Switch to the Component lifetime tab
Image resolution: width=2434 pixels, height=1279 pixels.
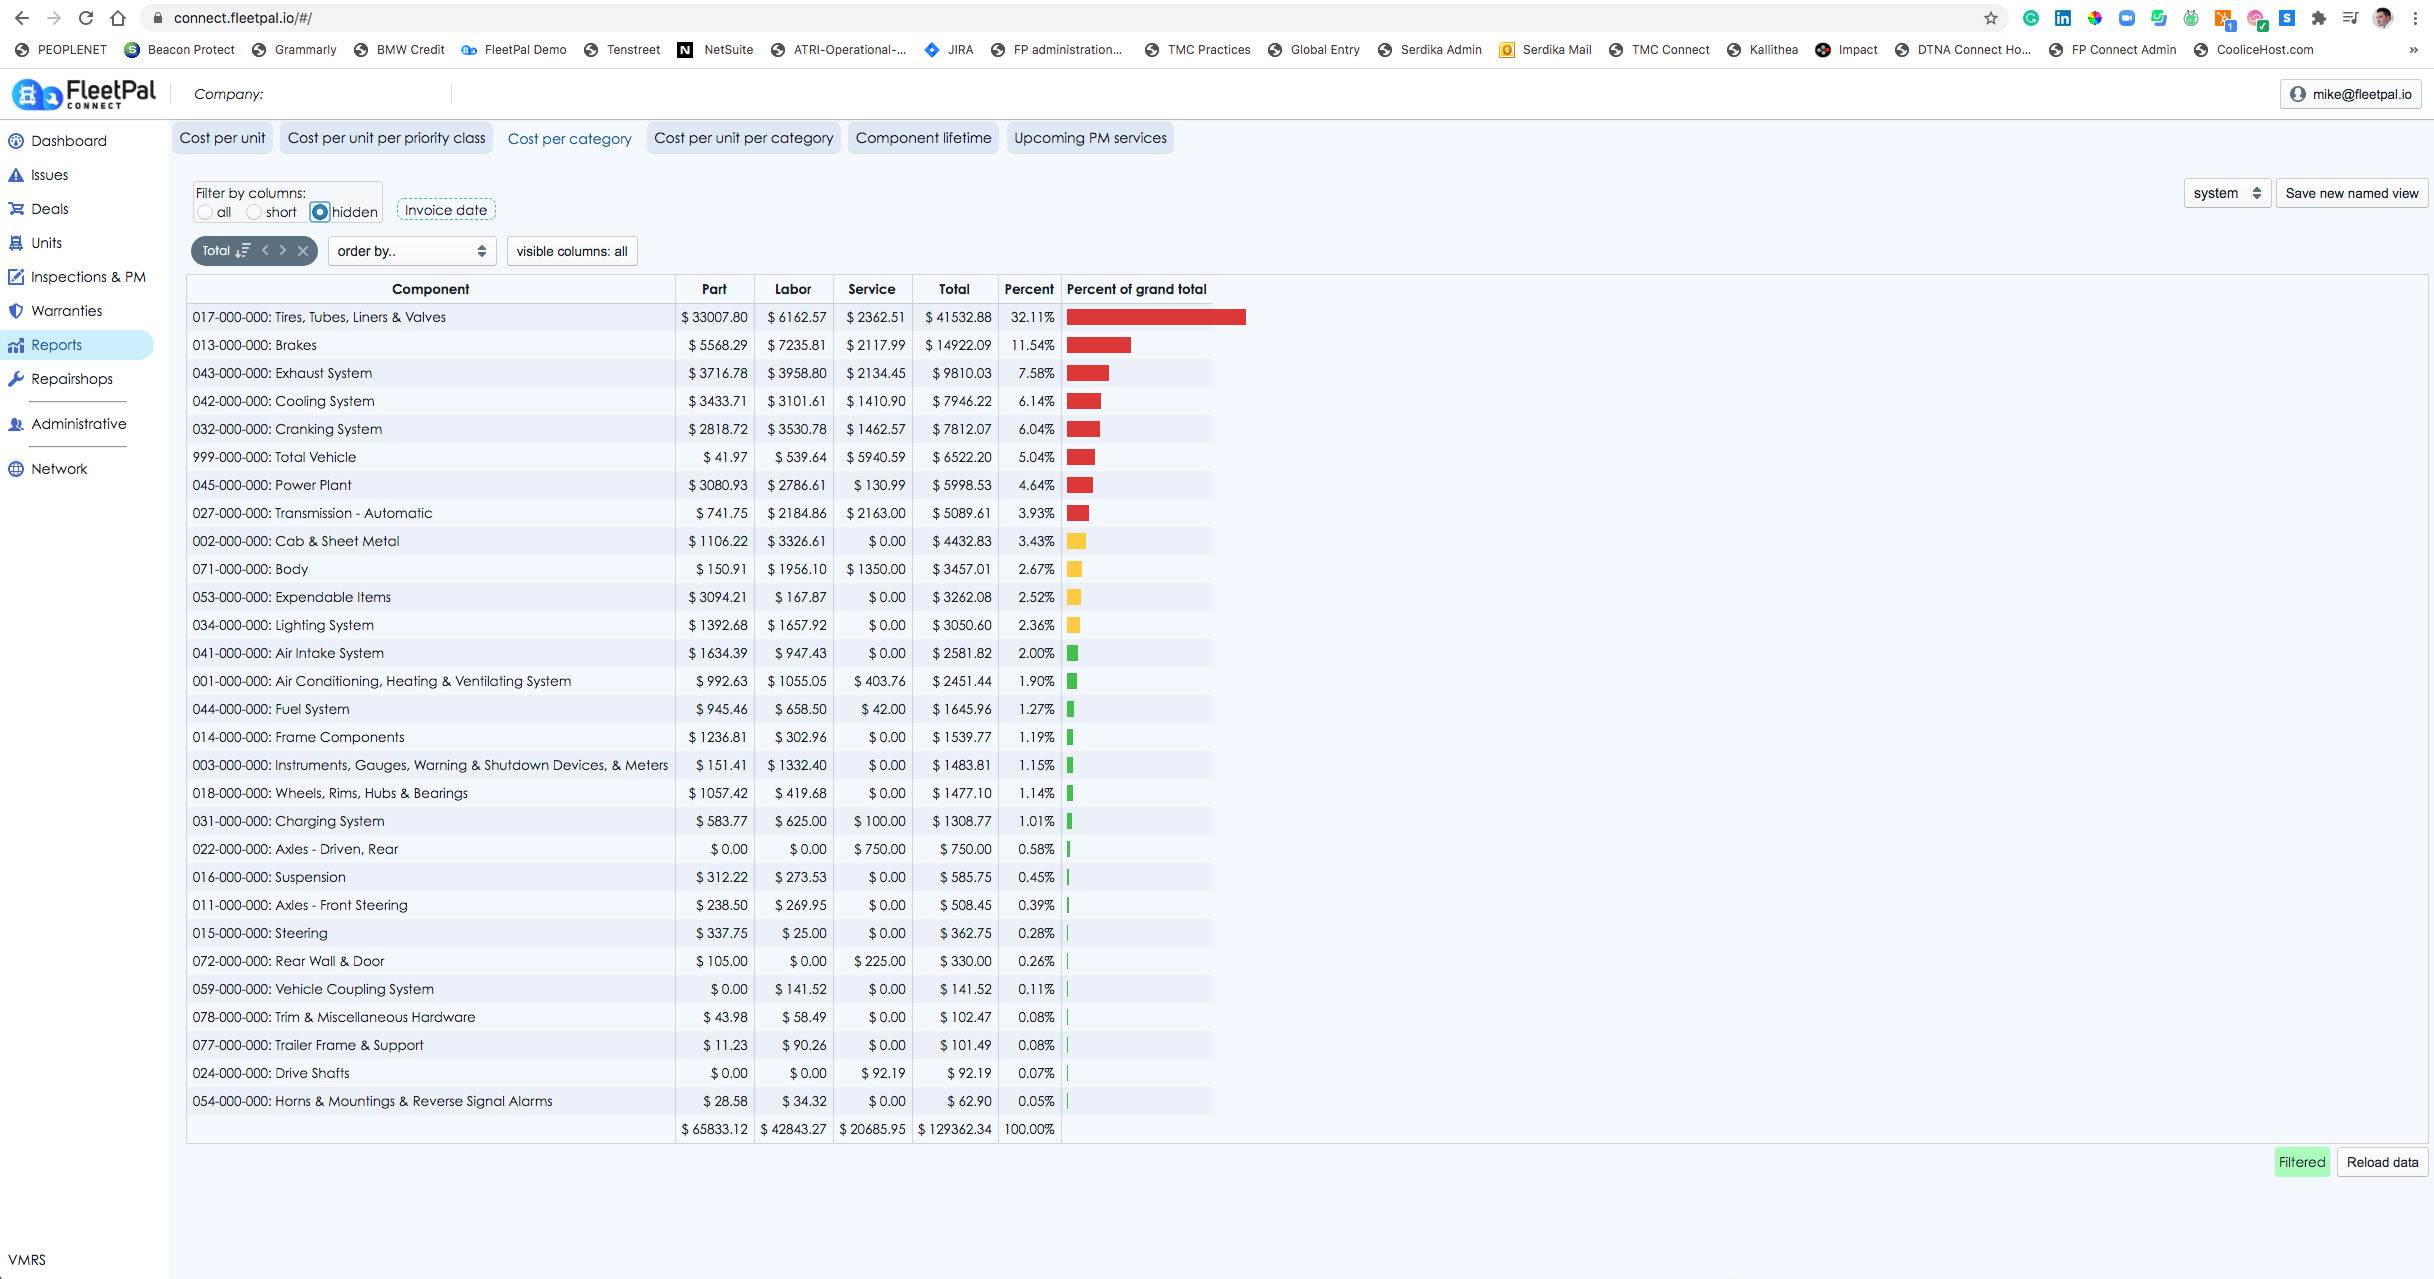923,138
